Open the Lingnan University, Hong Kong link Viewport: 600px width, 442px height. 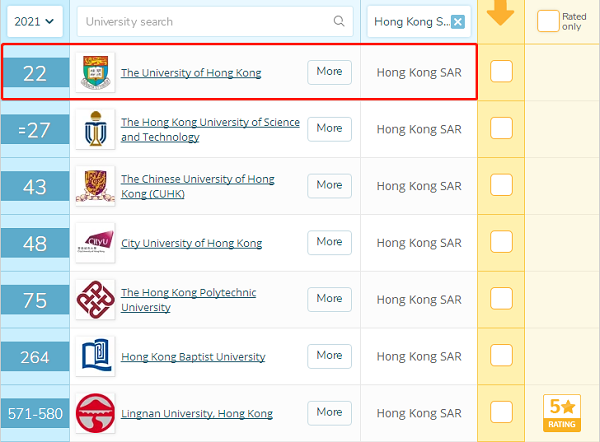coord(196,414)
